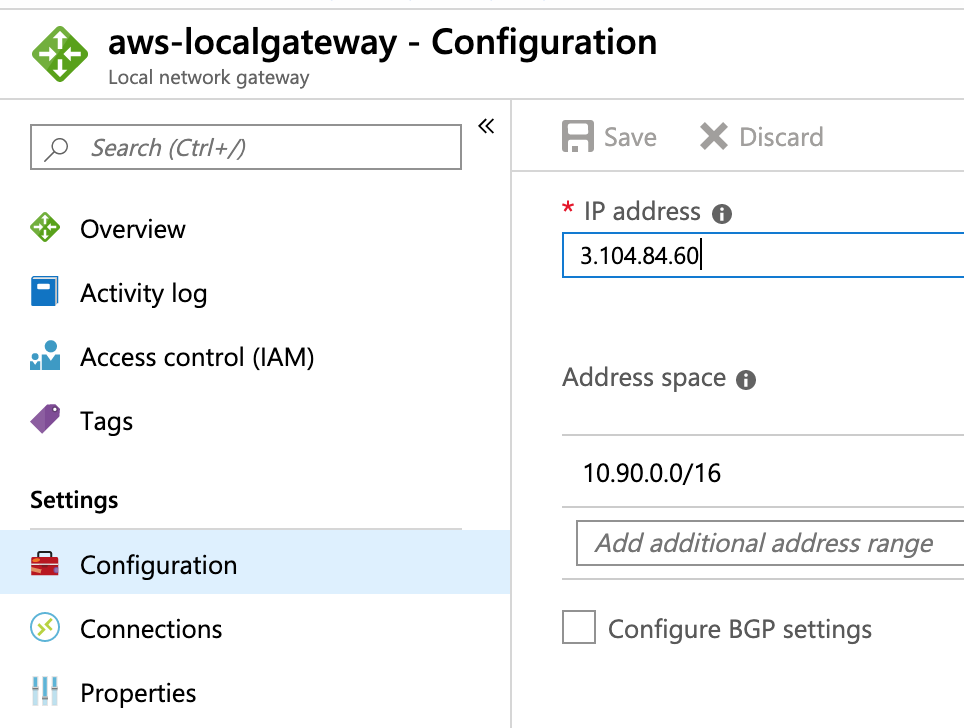Select the Configuration toolbox icon
The width and height of the screenshot is (964, 728).
(x=45, y=563)
